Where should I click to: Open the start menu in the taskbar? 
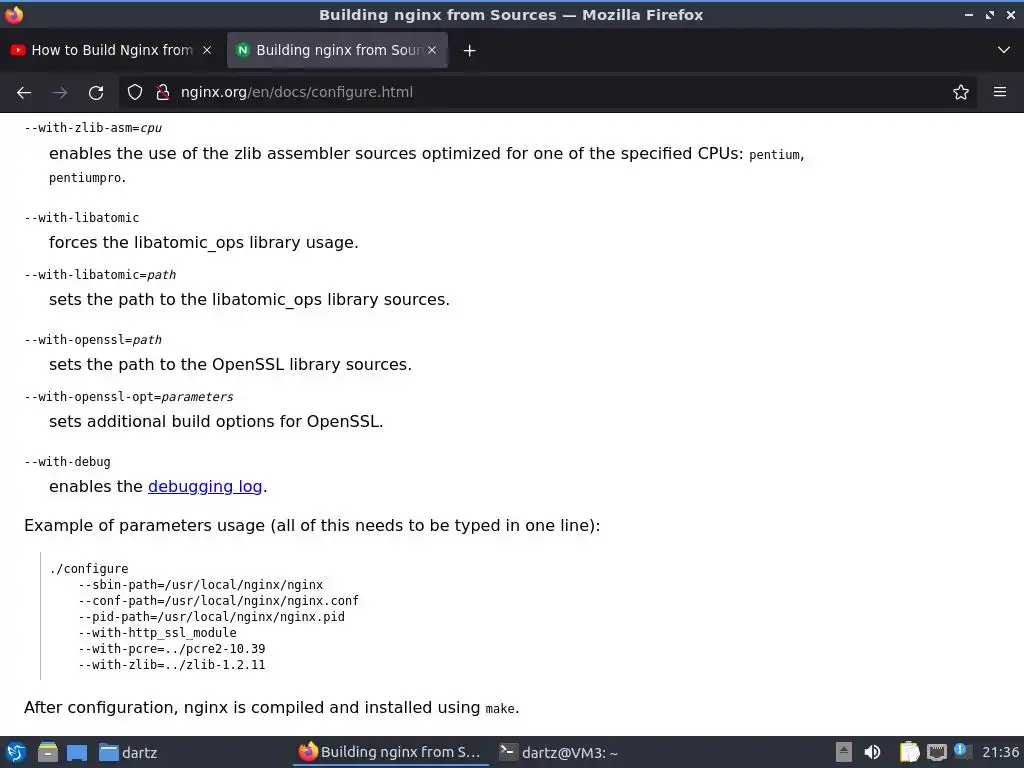point(16,752)
